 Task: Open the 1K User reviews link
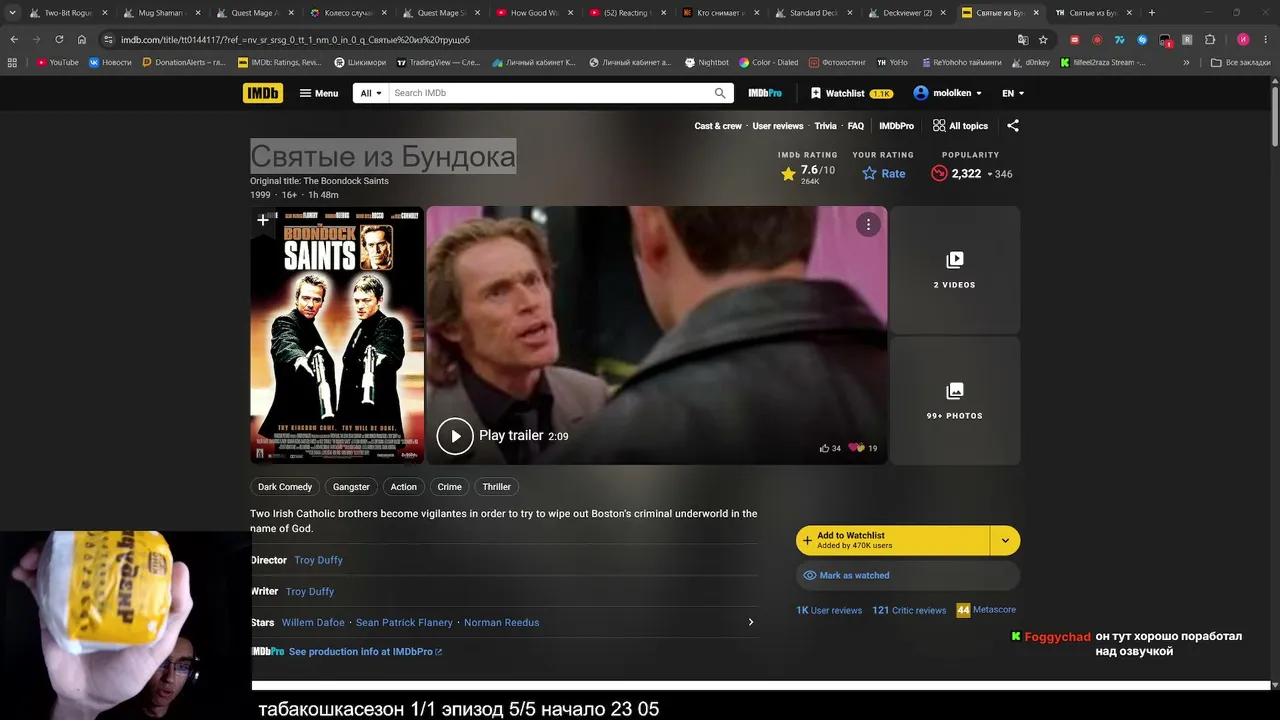[829, 610]
